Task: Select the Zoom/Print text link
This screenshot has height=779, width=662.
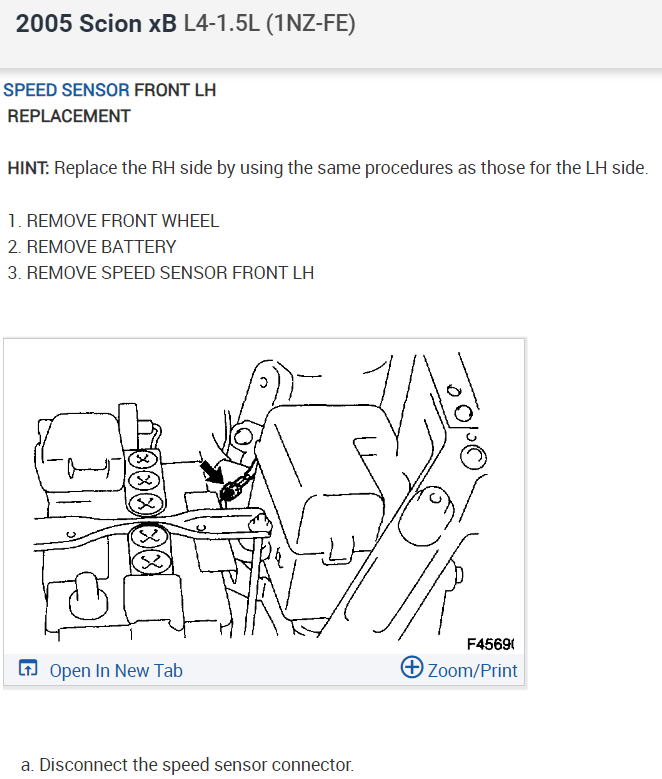Action: click(x=472, y=671)
